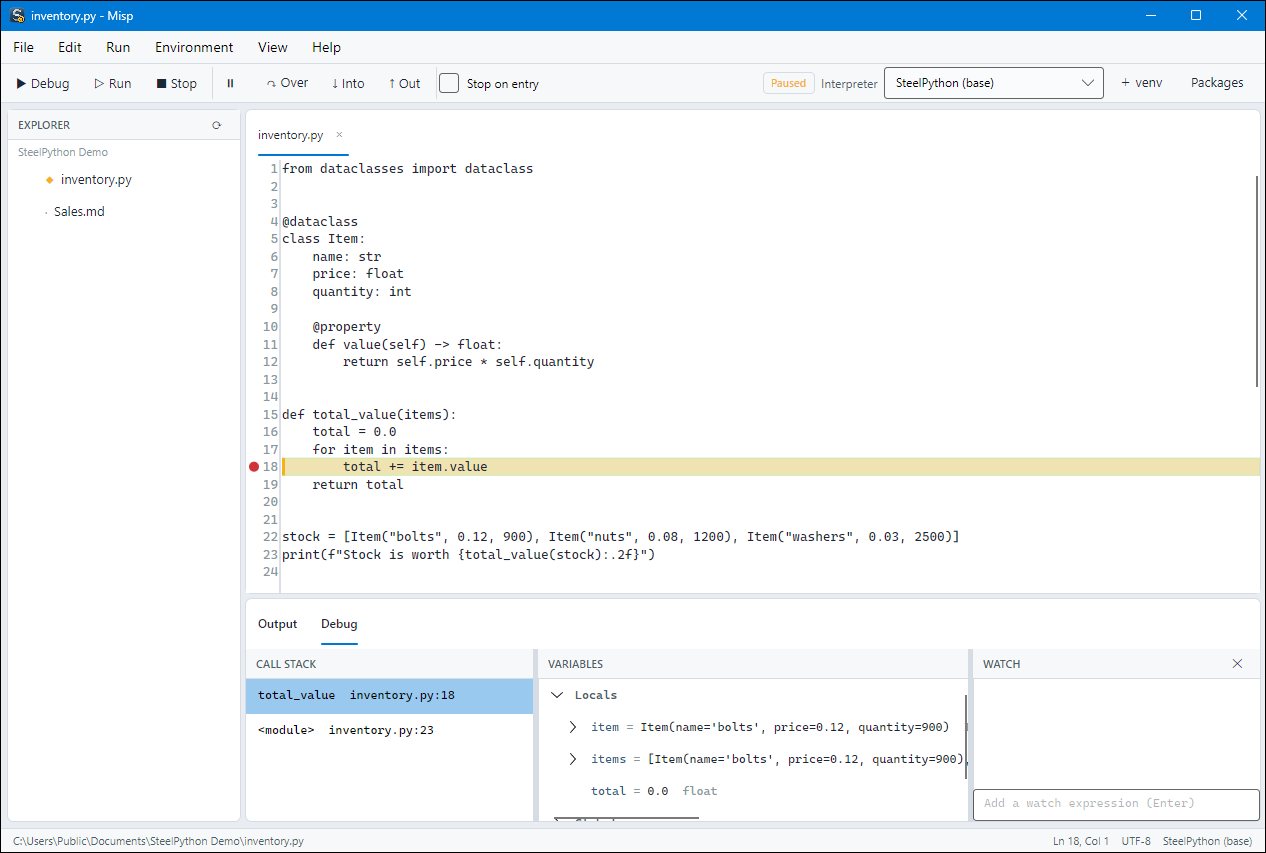This screenshot has height=853, width=1266.
Task: Open the SteelPython (base) interpreter dropdown
Action: click(993, 83)
